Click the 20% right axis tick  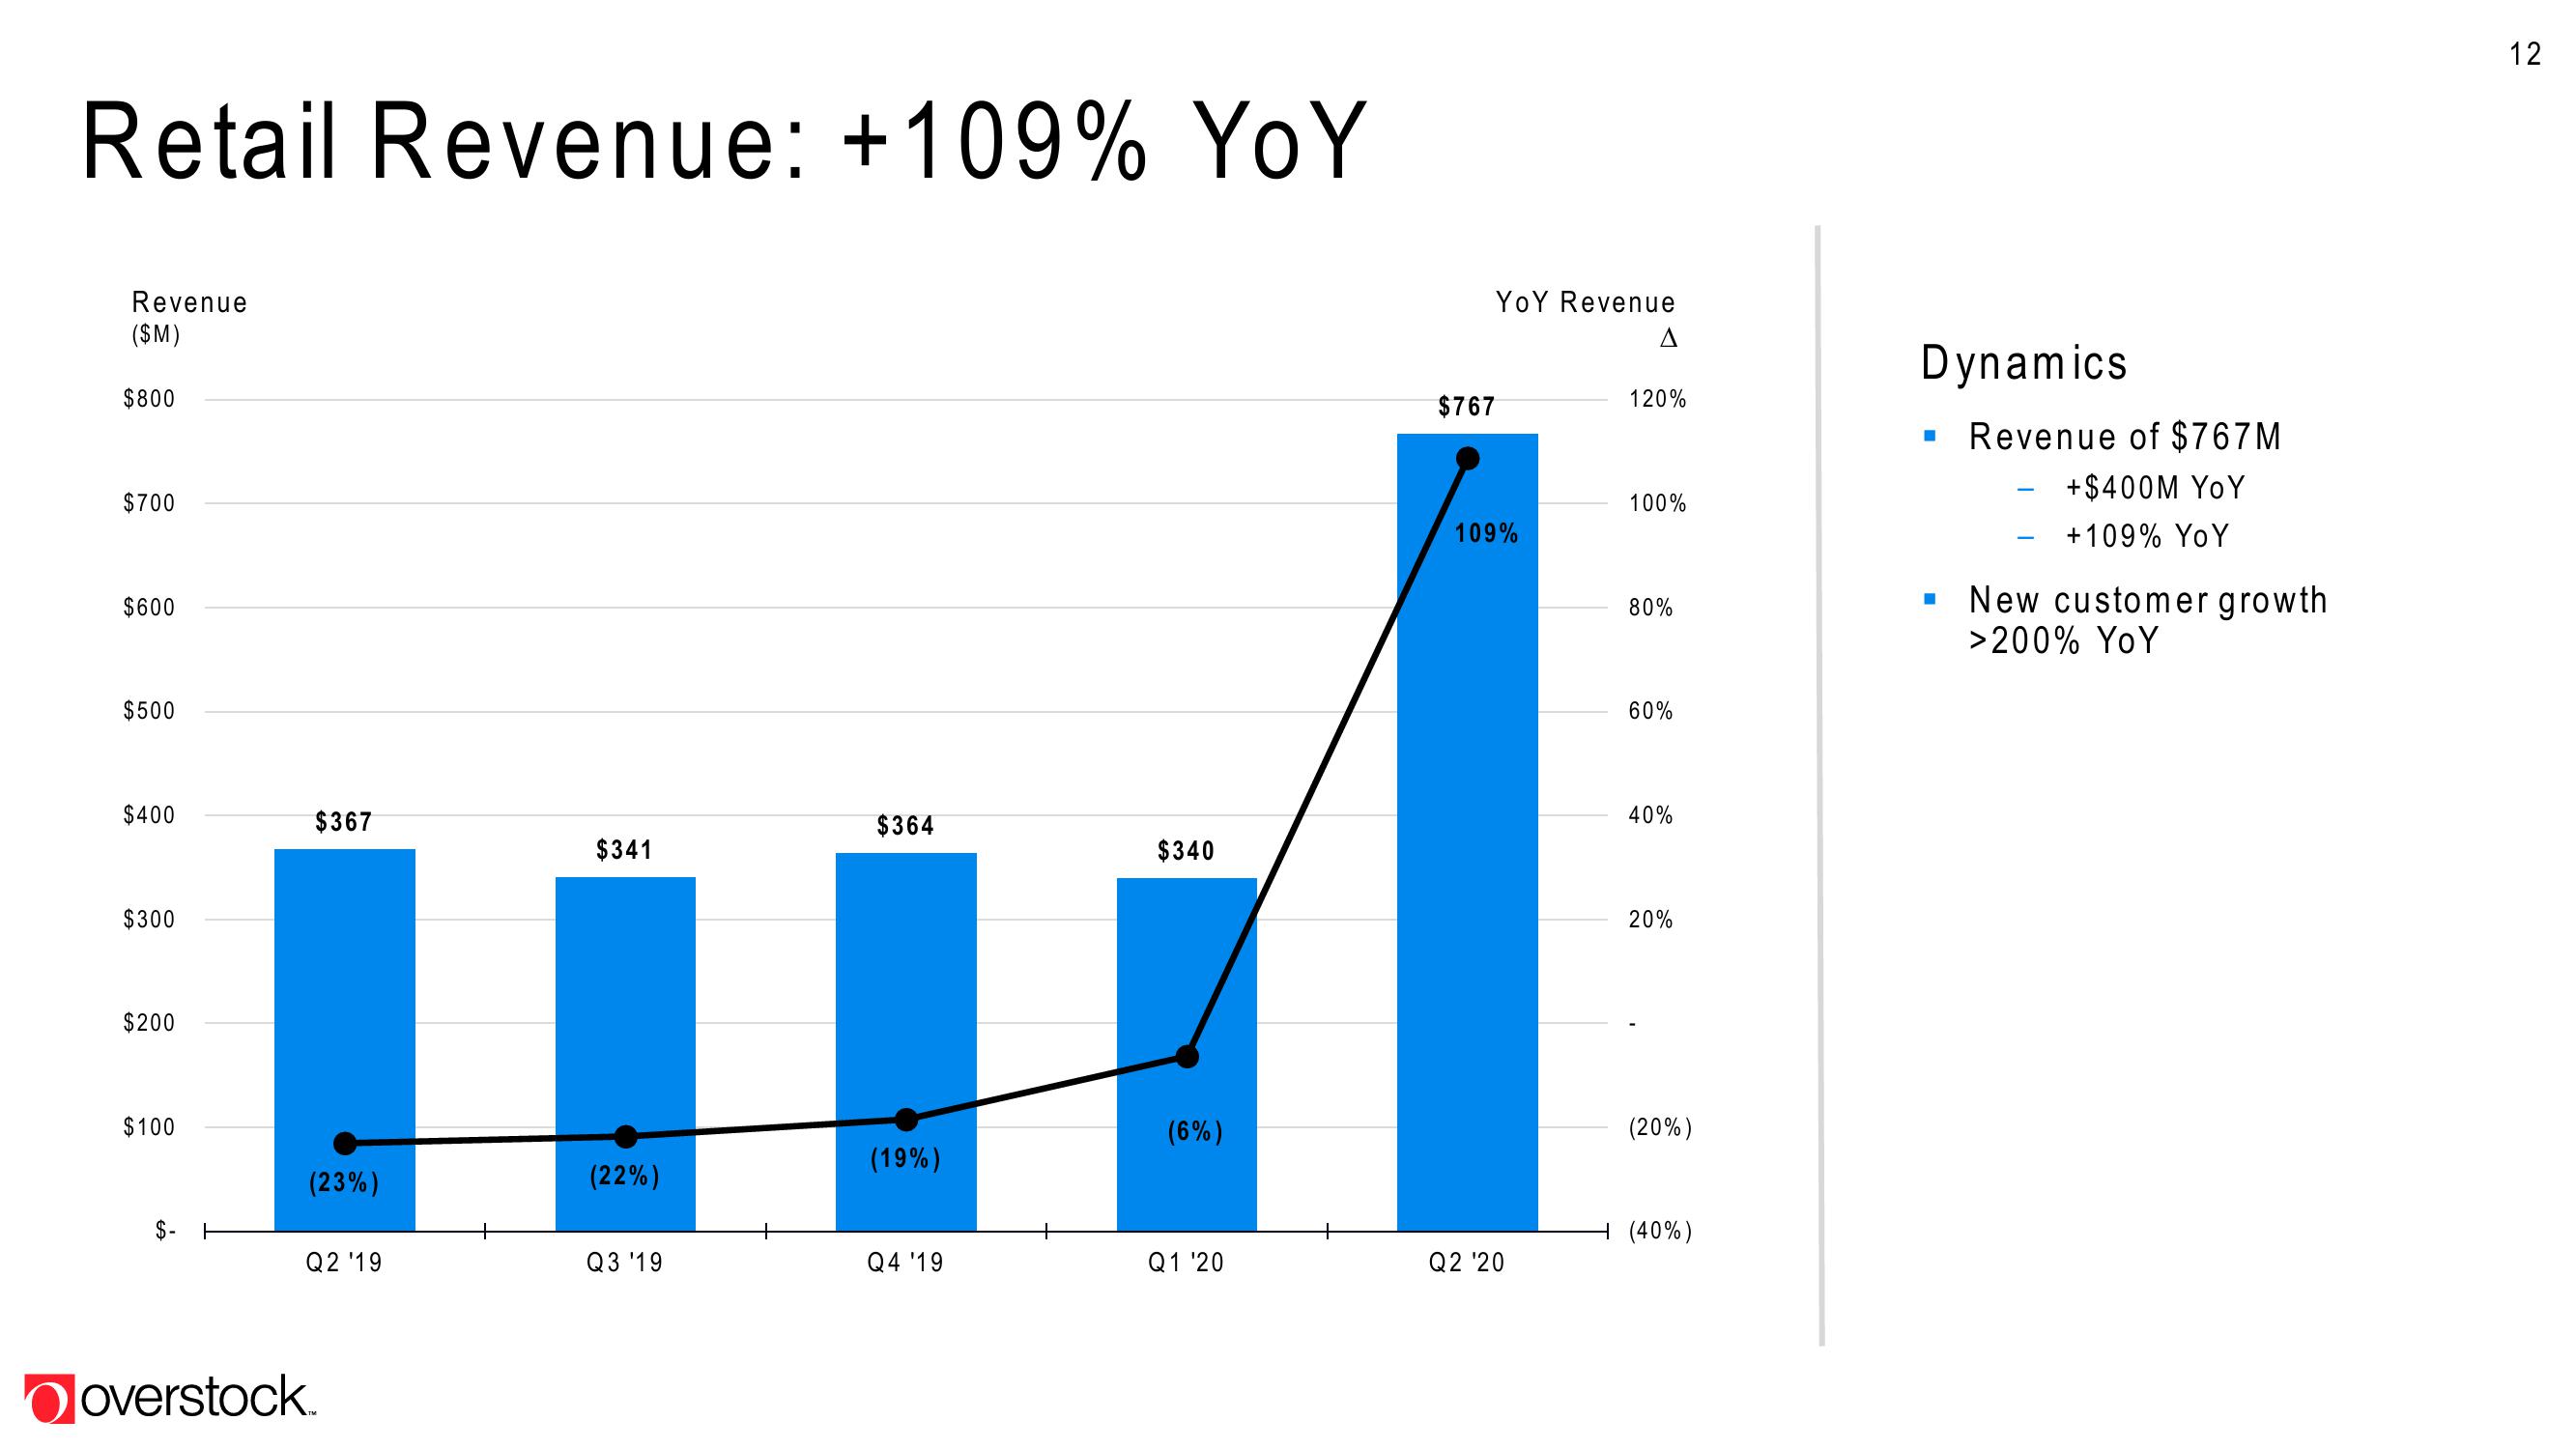pos(1651,919)
